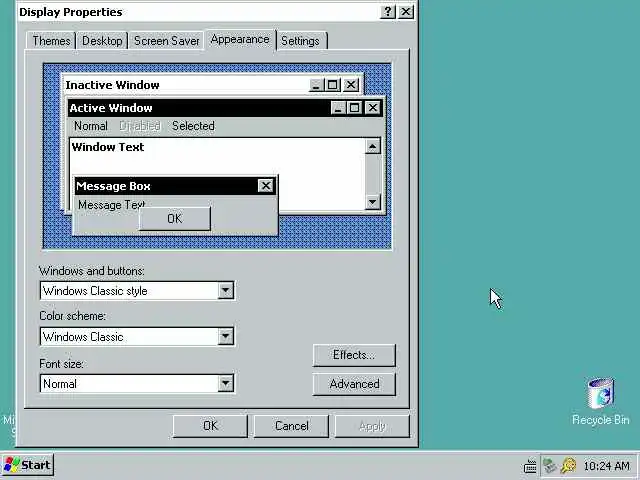The image size is (640, 480).
Task: Click the Display Properties title bar text
Action: [71, 12]
